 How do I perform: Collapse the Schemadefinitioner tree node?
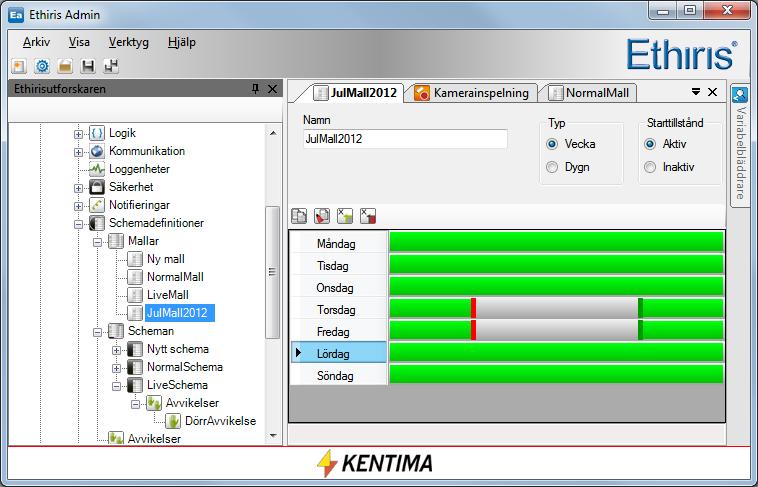(78, 224)
